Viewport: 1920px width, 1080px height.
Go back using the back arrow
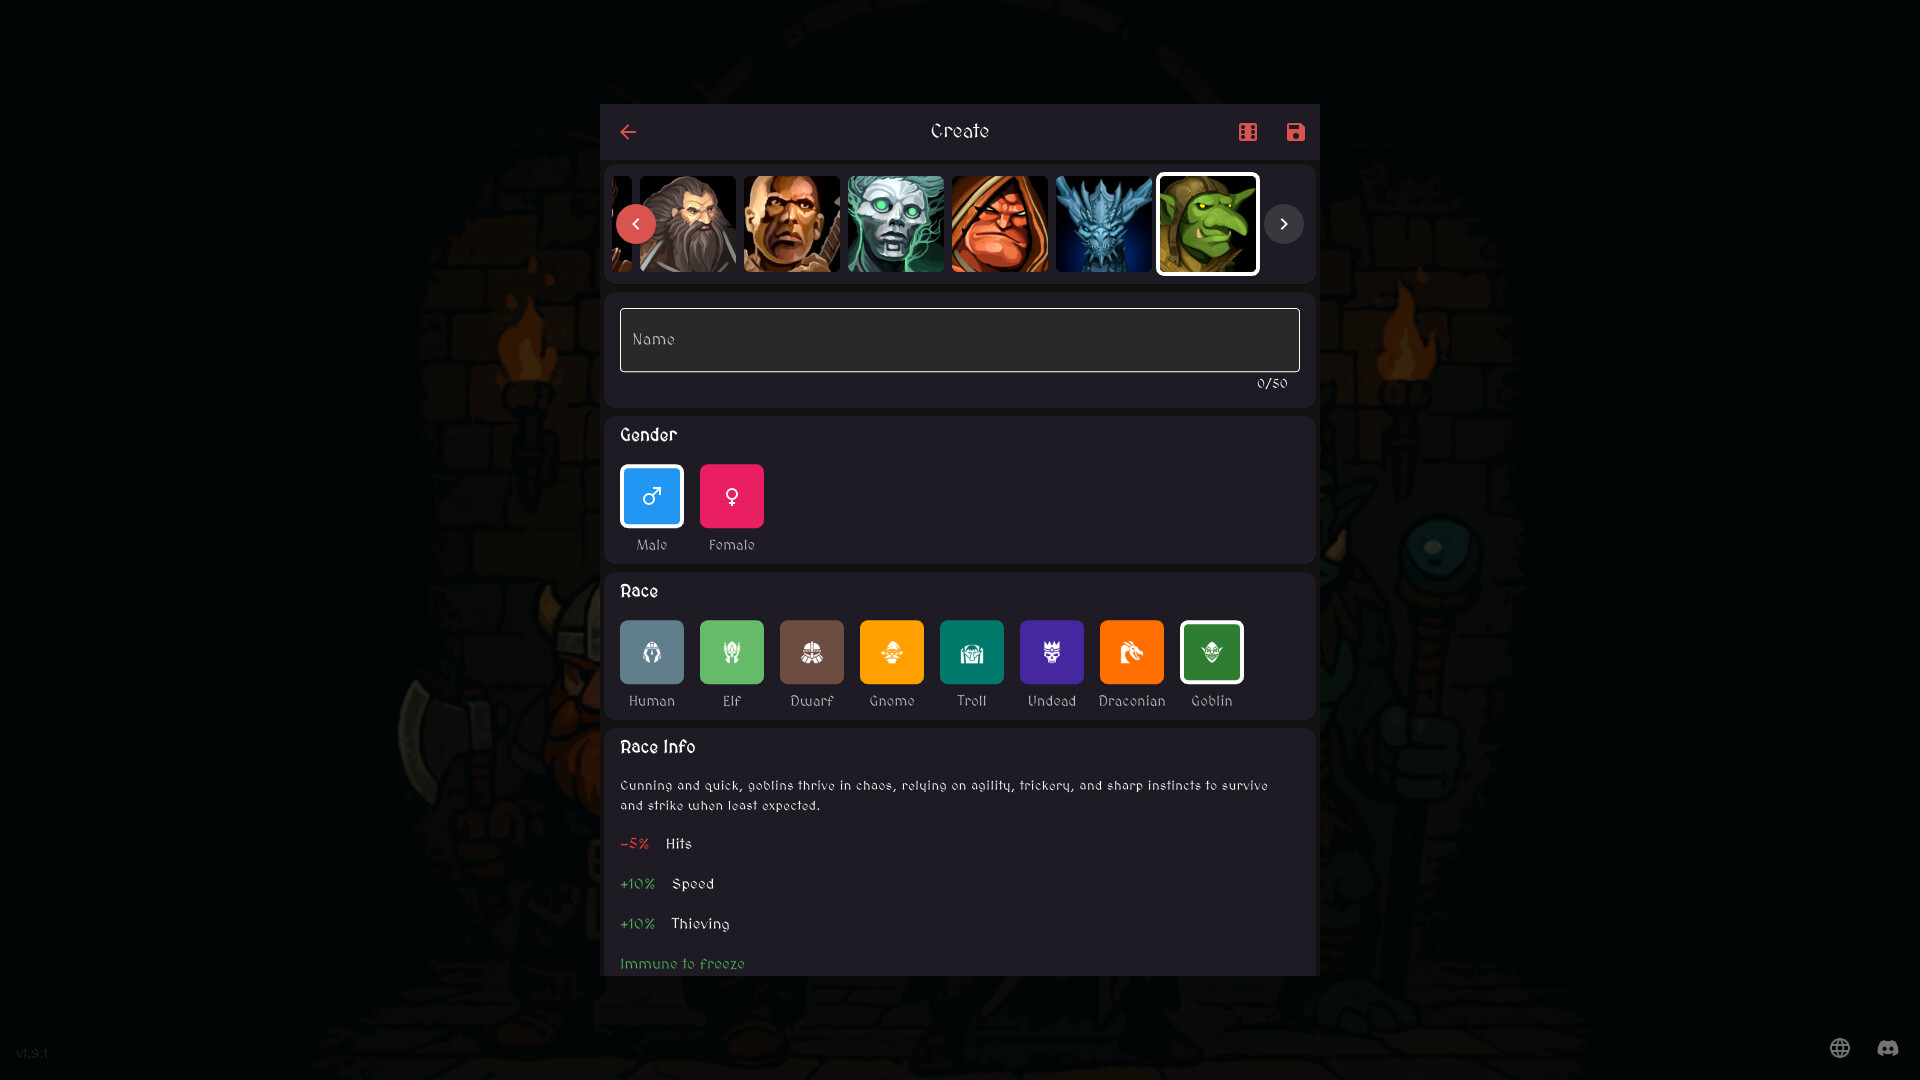[628, 131]
